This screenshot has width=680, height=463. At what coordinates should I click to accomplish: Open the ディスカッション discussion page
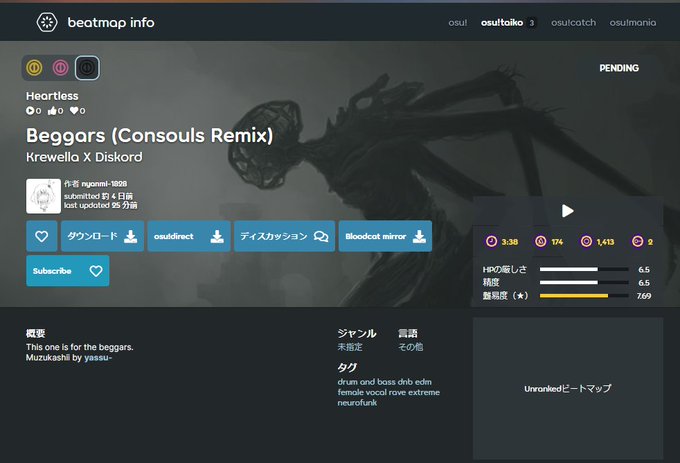click(x=284, y=236)
